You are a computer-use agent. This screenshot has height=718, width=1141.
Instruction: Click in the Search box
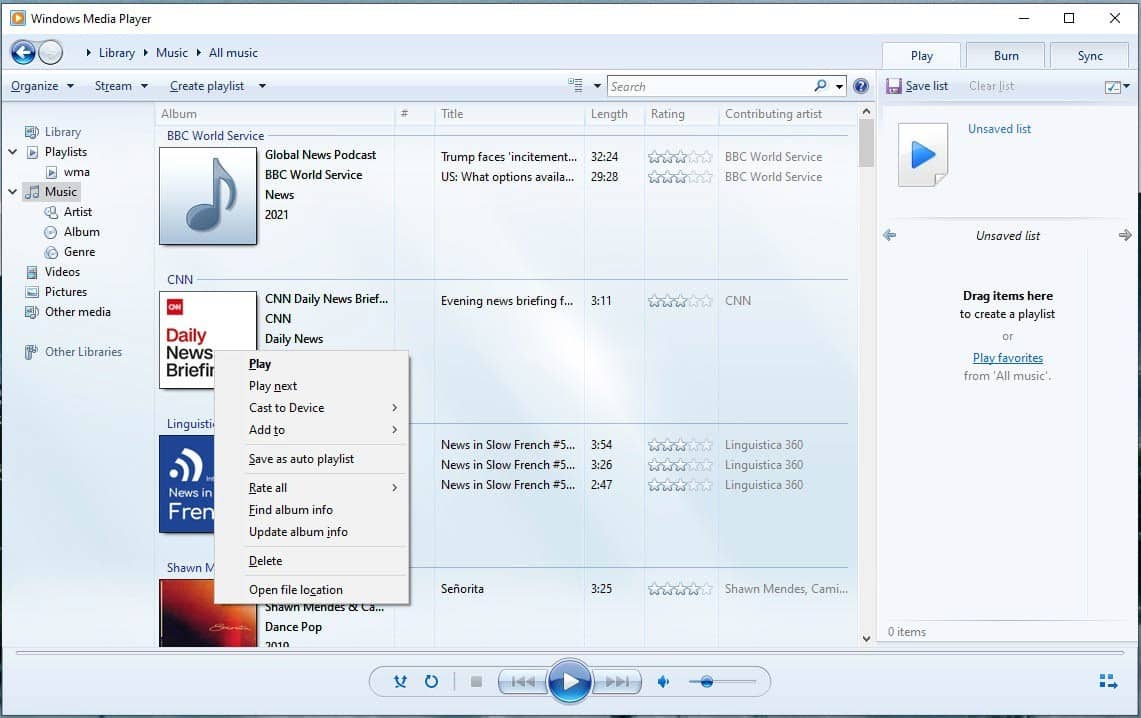709,86
